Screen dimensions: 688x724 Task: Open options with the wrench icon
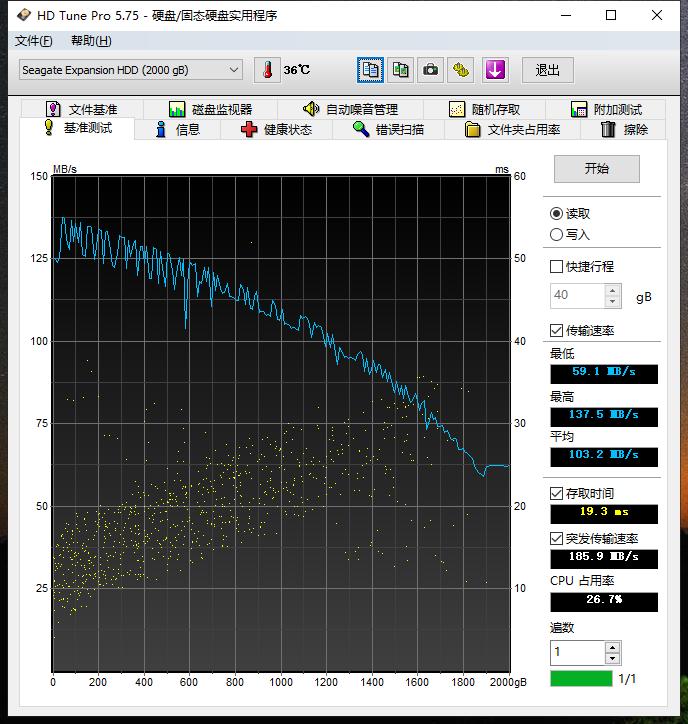click(460, 70)
